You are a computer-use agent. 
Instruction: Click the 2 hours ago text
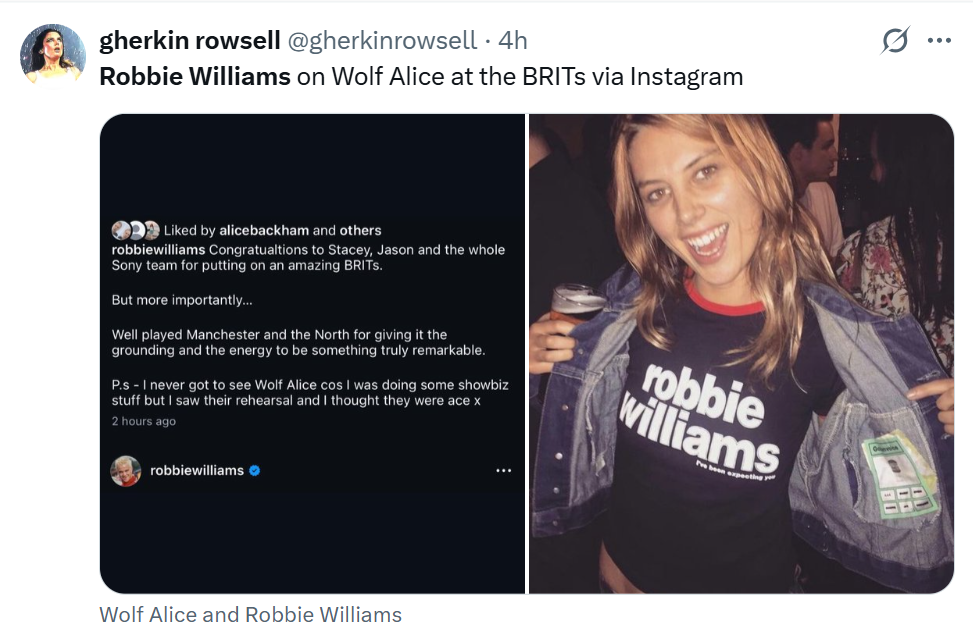point(144,421)
